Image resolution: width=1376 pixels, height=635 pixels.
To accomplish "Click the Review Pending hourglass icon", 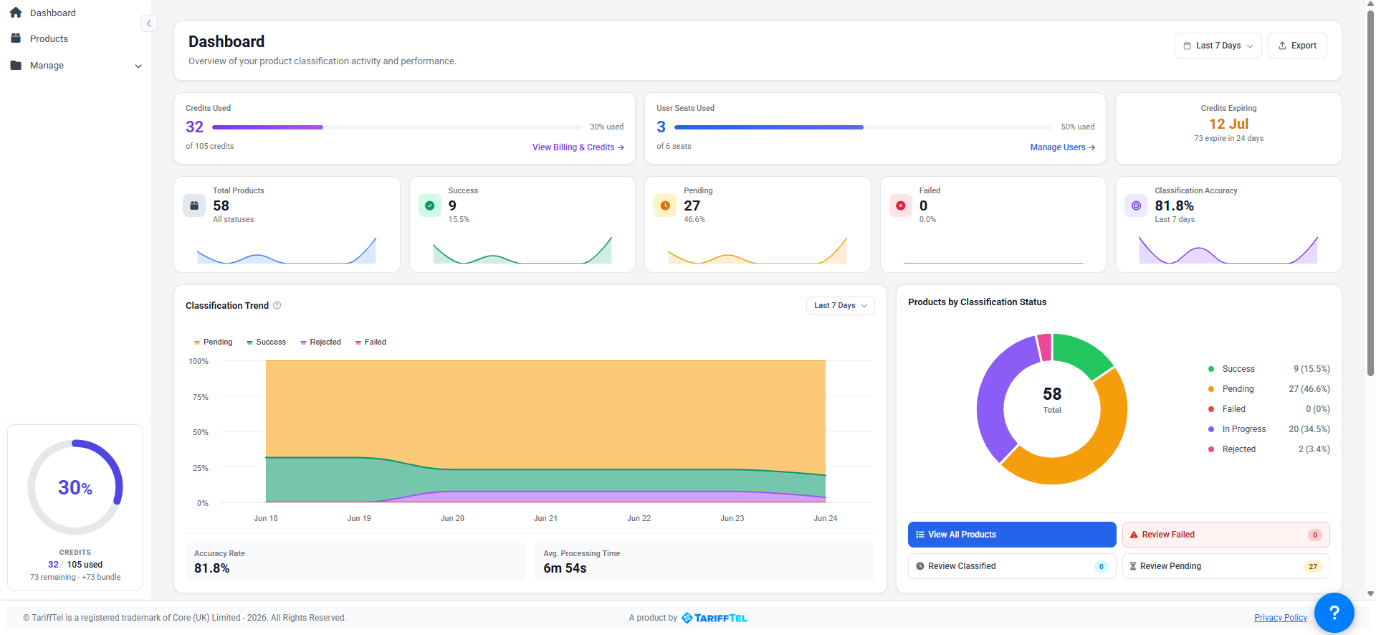I will (x=1133, y=566).
